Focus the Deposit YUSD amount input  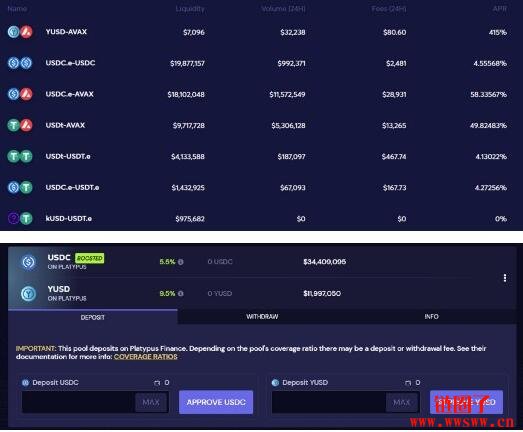coord(329,402)
